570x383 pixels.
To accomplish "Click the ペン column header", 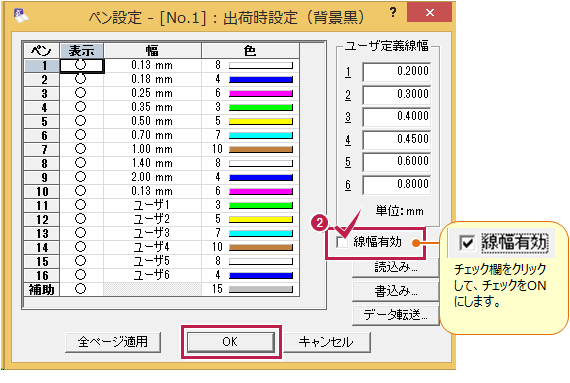I will pyautogui.click(x=41, y=51).
